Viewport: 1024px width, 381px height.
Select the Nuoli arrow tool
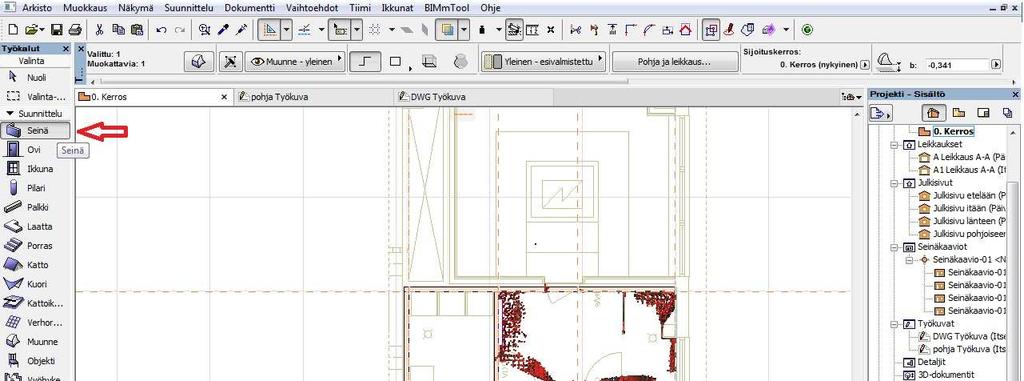click(35, 77)
